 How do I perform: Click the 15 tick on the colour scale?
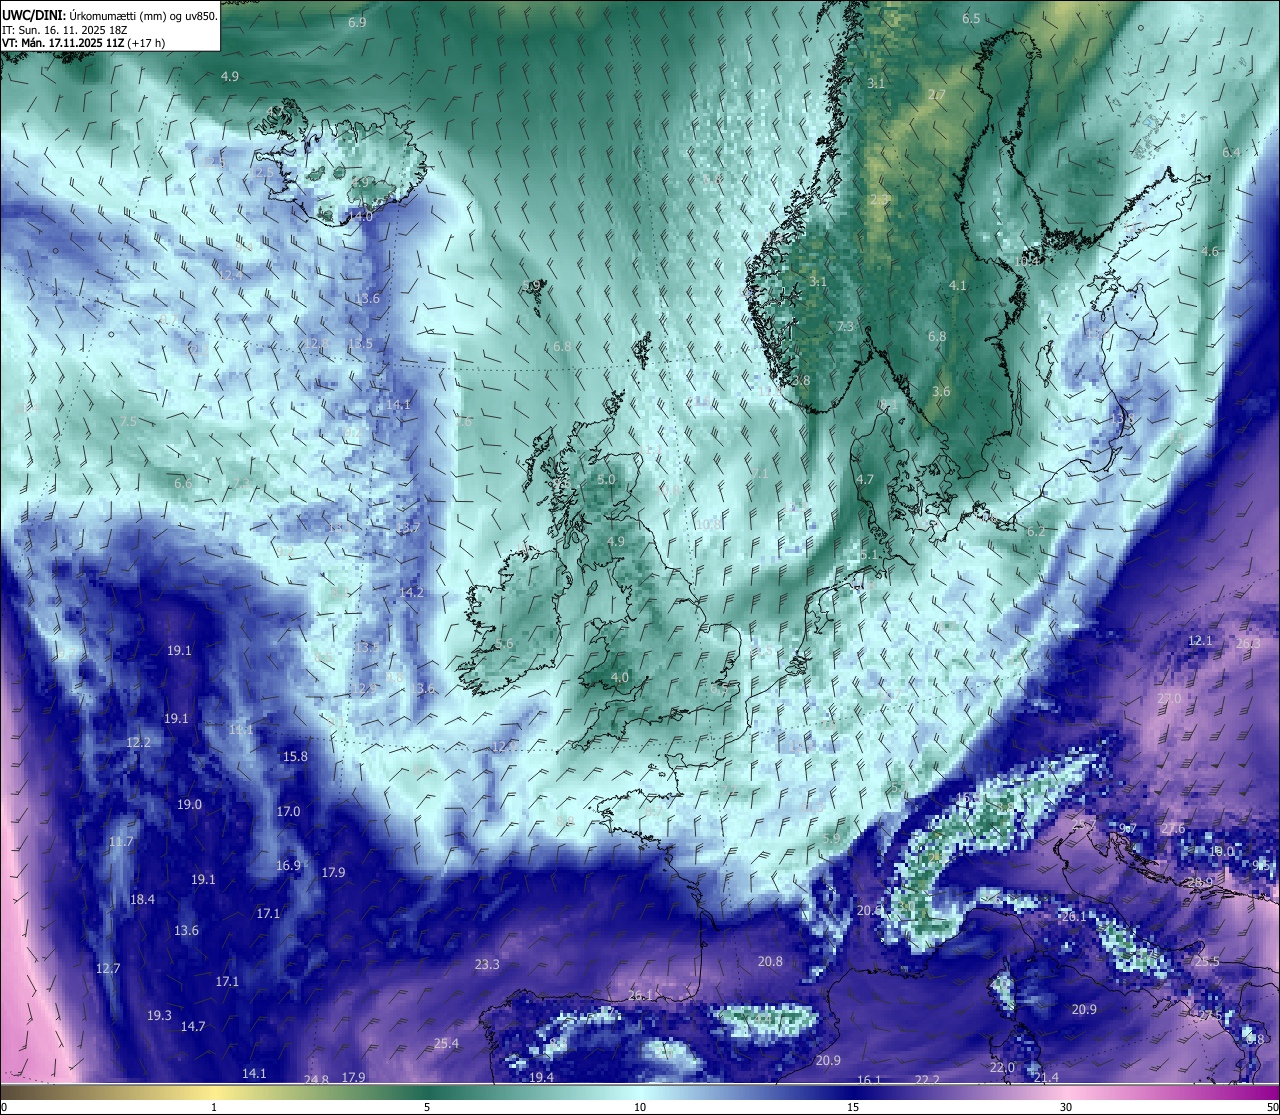(853, 1107)
